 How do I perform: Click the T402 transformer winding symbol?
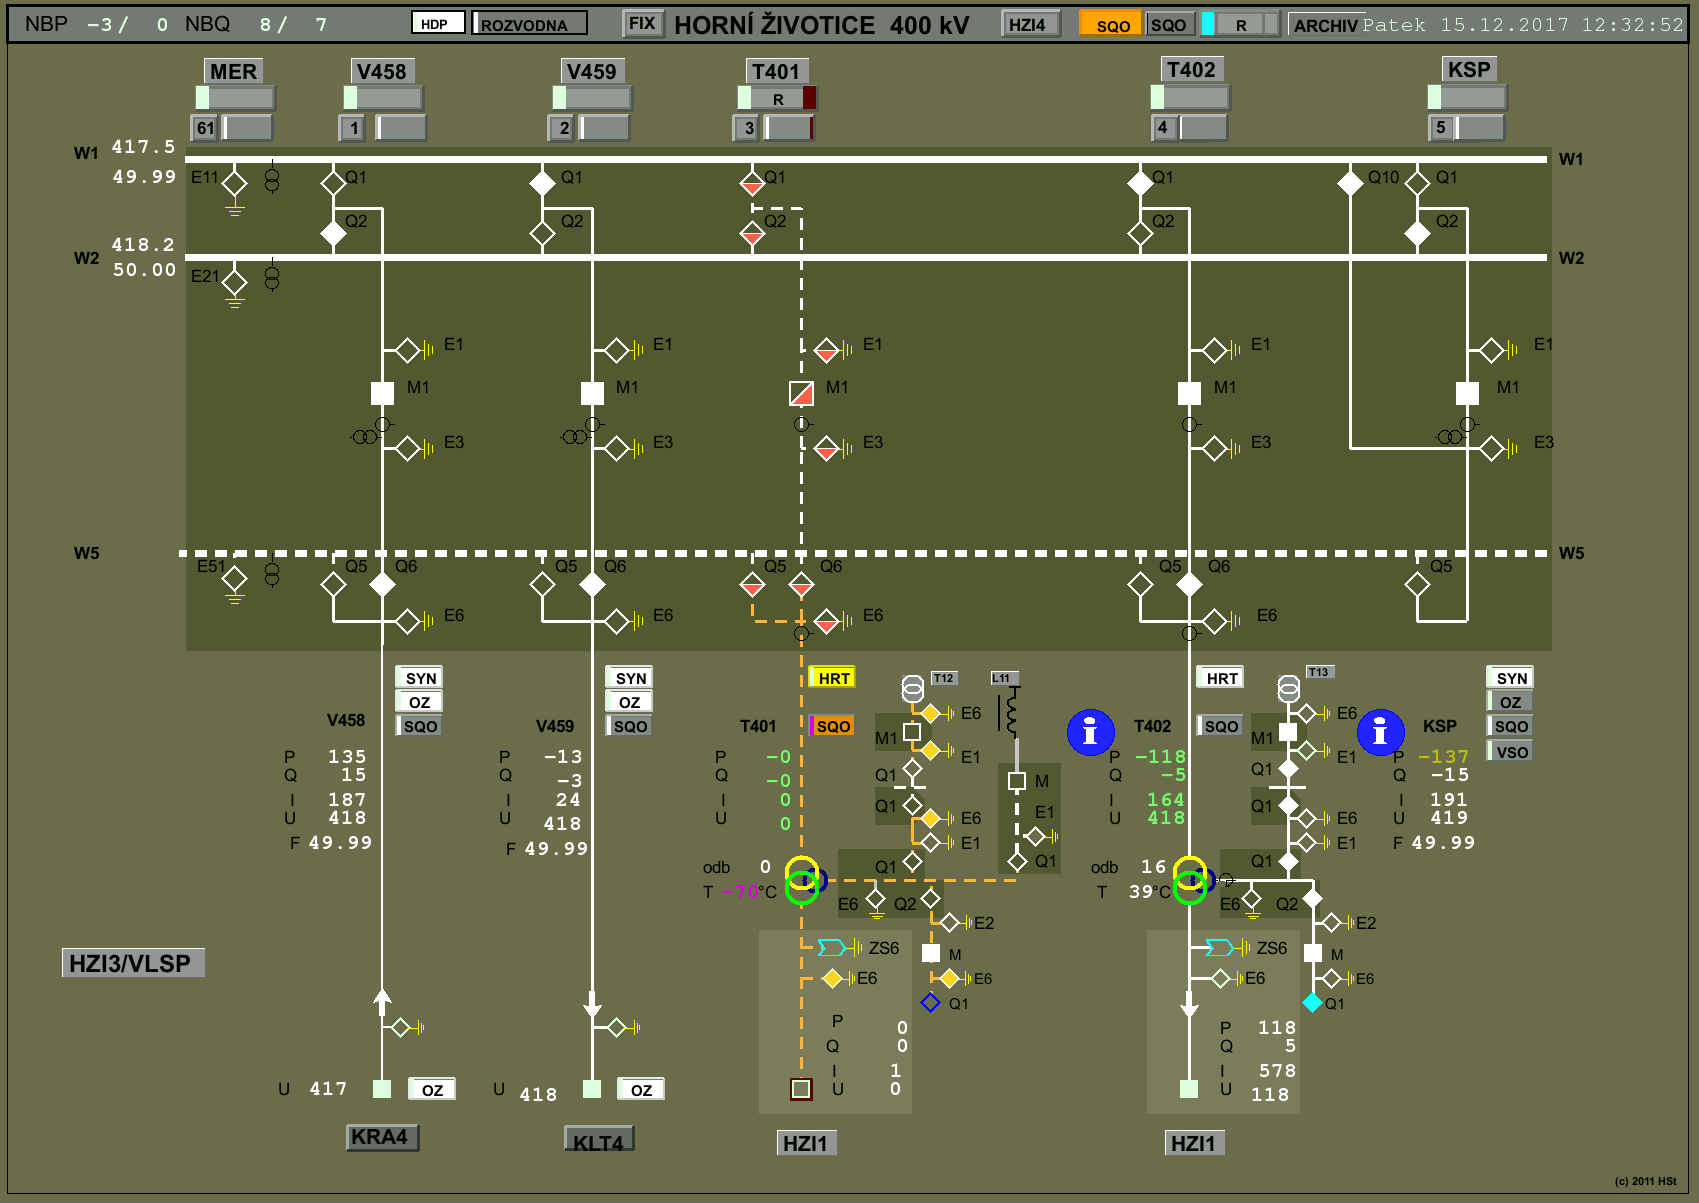[1192, 880]
